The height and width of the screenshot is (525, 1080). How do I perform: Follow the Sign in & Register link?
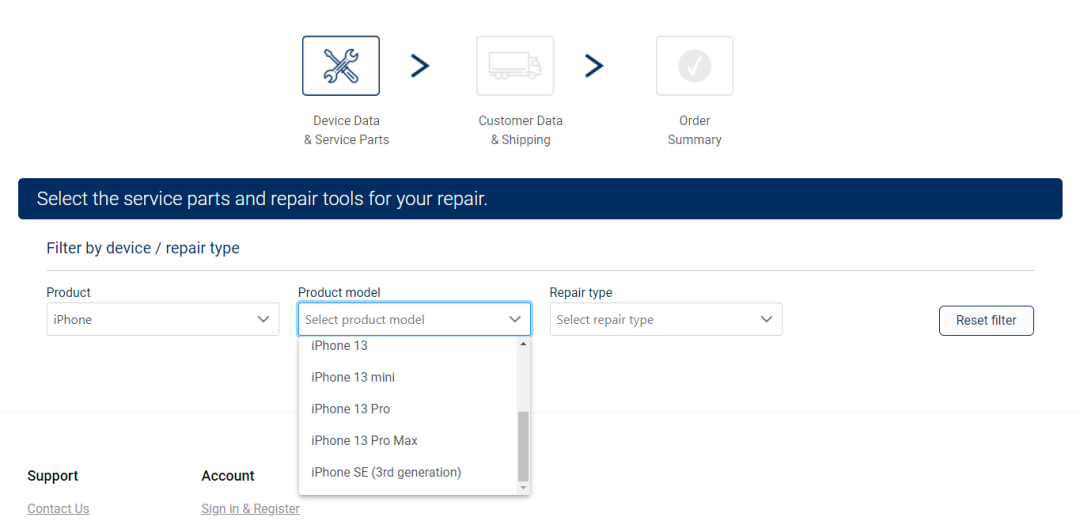tap(250, 509)
